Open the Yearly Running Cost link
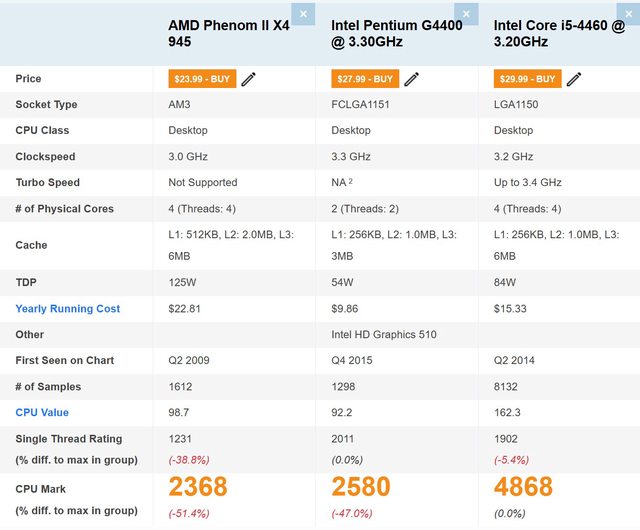The image size is (640, 530). tap(67, 309)
